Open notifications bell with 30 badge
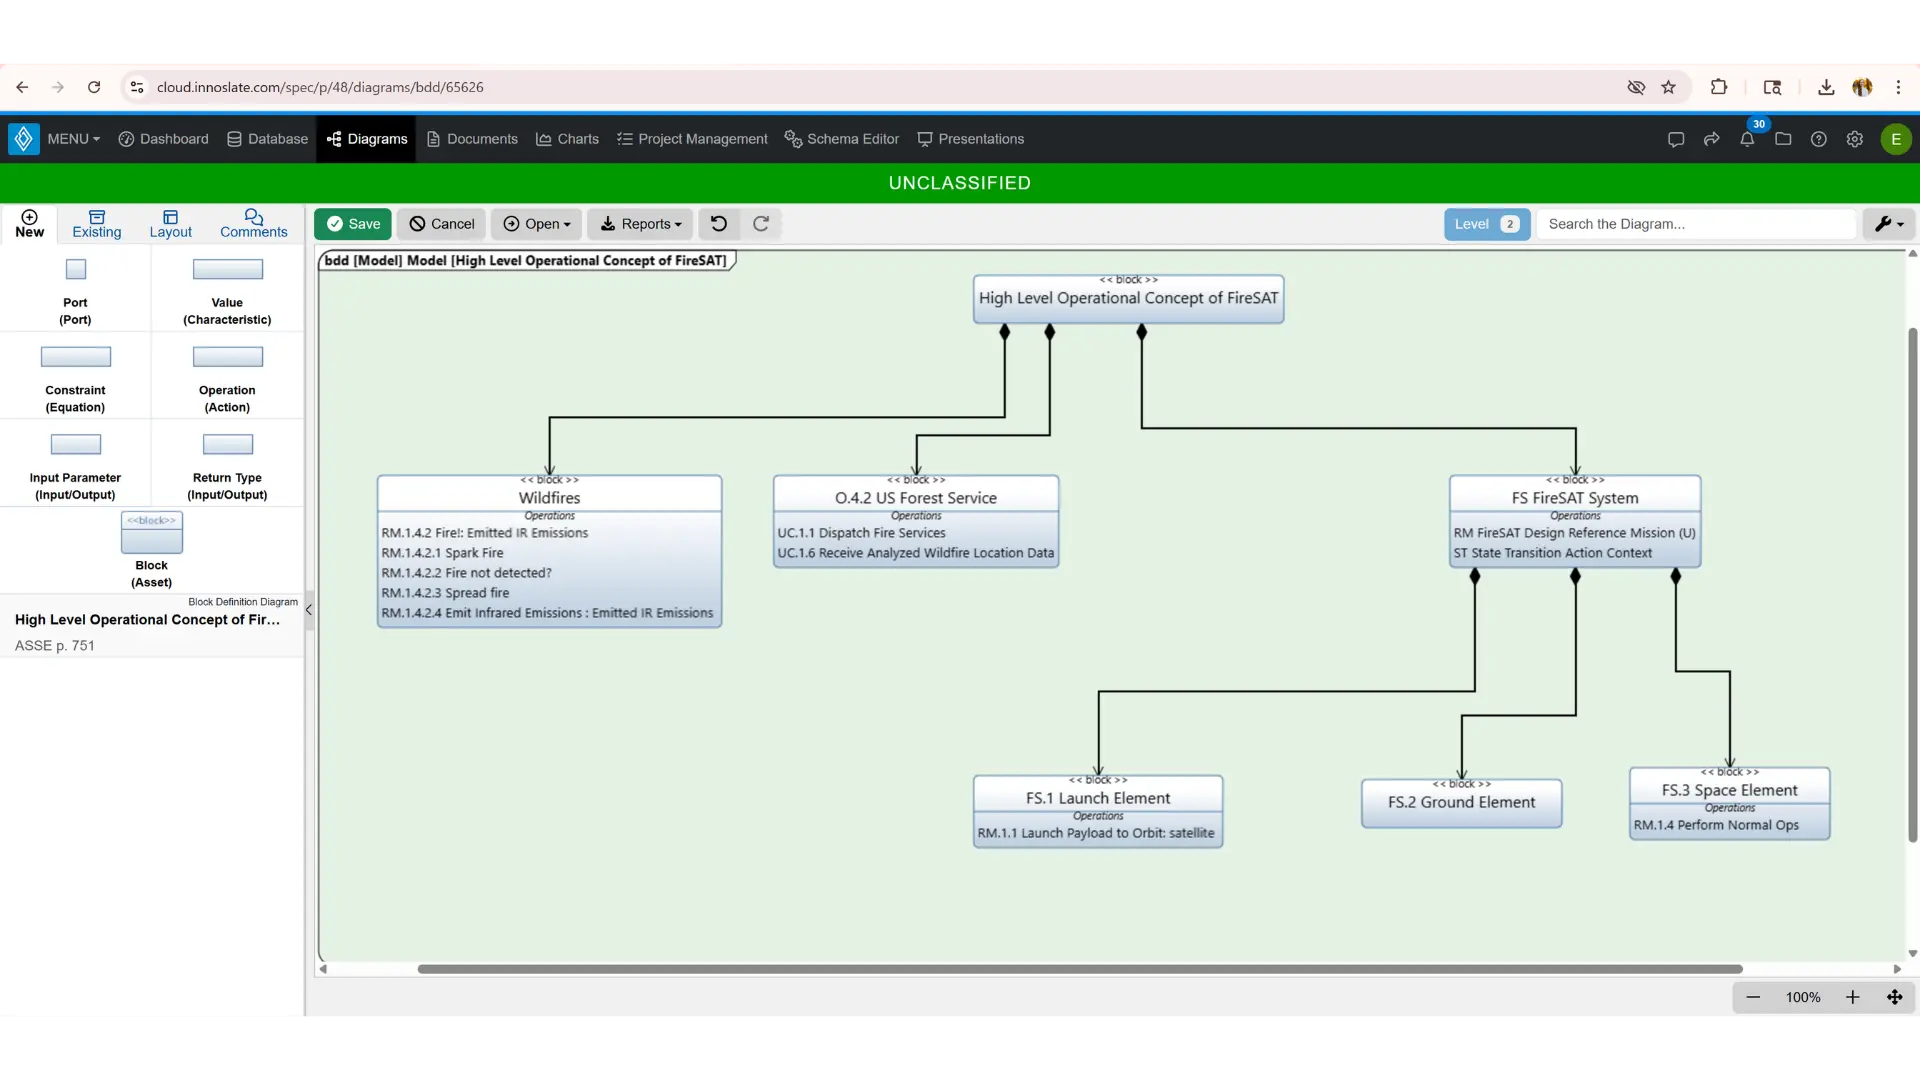This screenshot has height=1080, width=1920. click(1748, 139)
